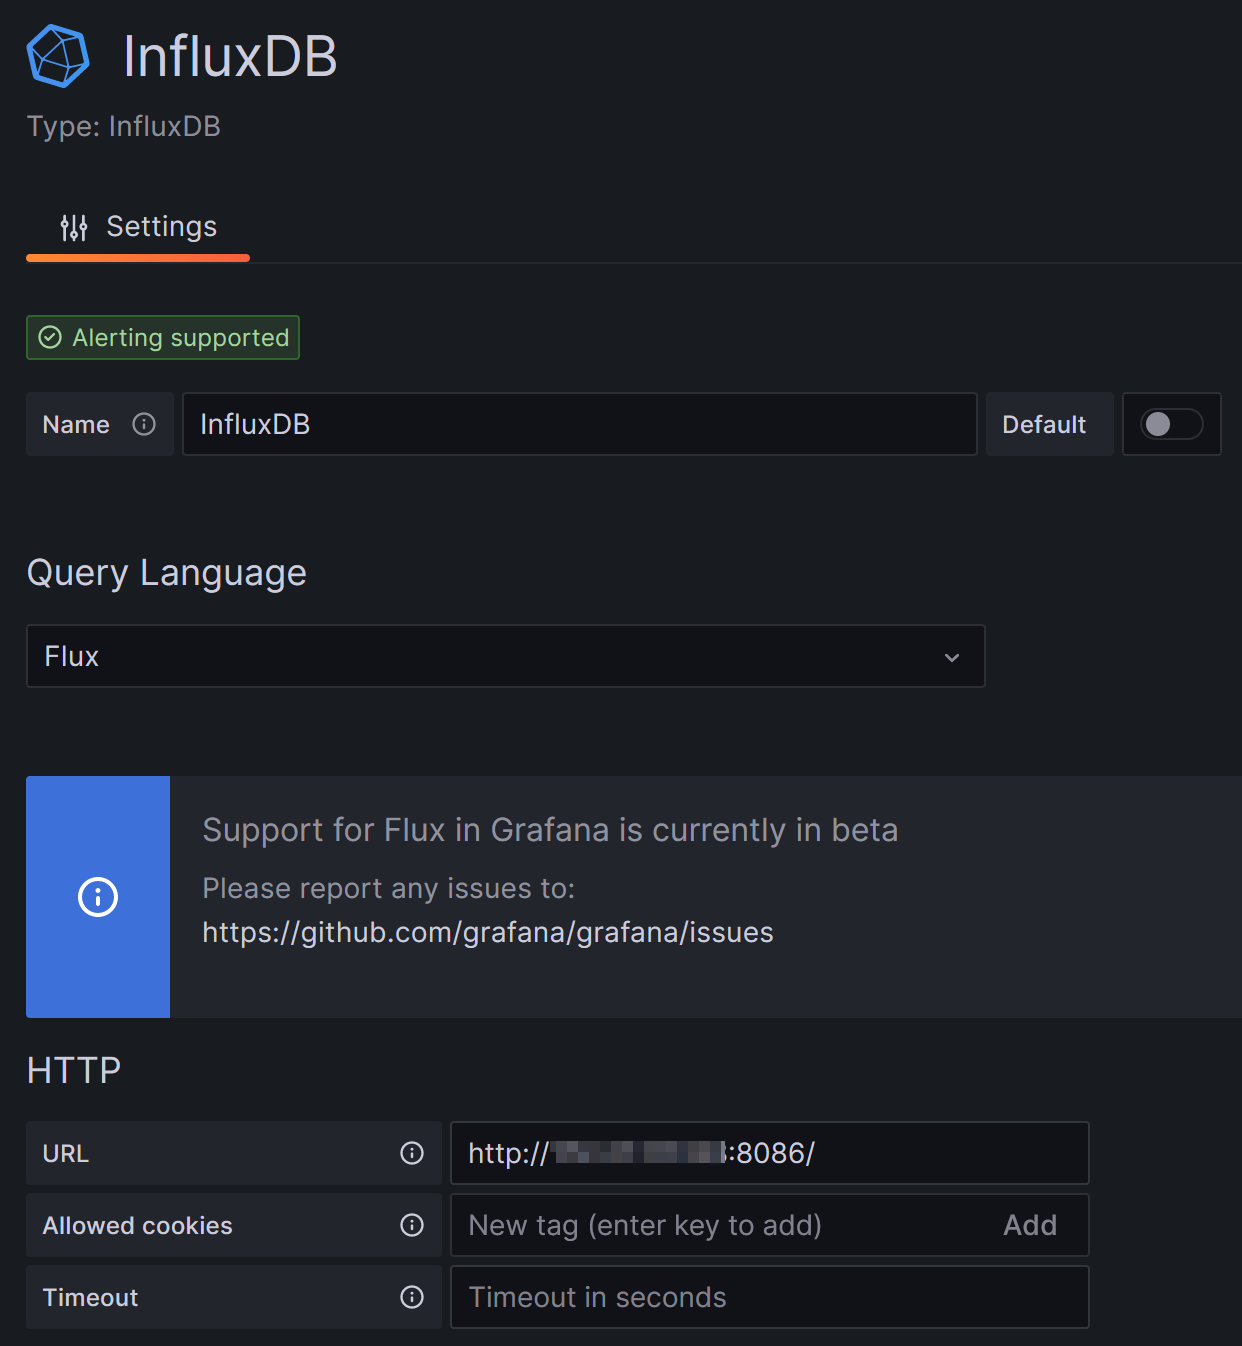The width and height of the screenshot is (1242, 1346).
Task: Open the Query Language dropdown
Action: [505, 657]
